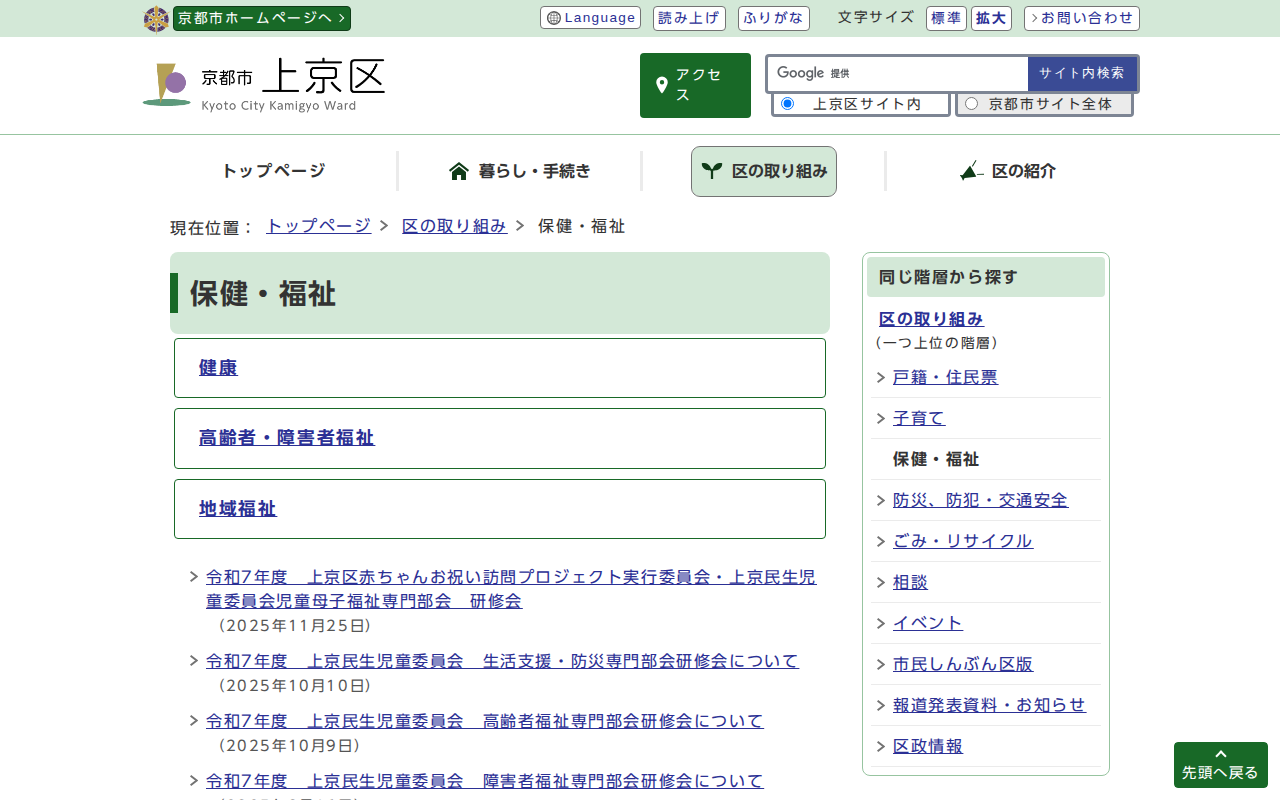Image resolution: width=1280 pixels, height=800 pixels.
Task: Click the house icon for 暮らし・手続き
Action: pyautogui.click(x=459, y=171)
